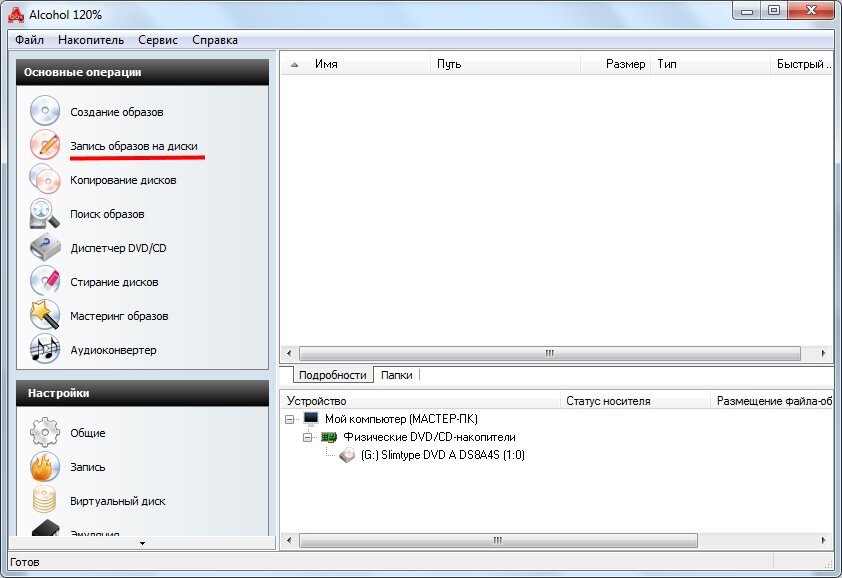Select Мой компьютер (МАСТЕР-ПК) row

click(401, 419)
